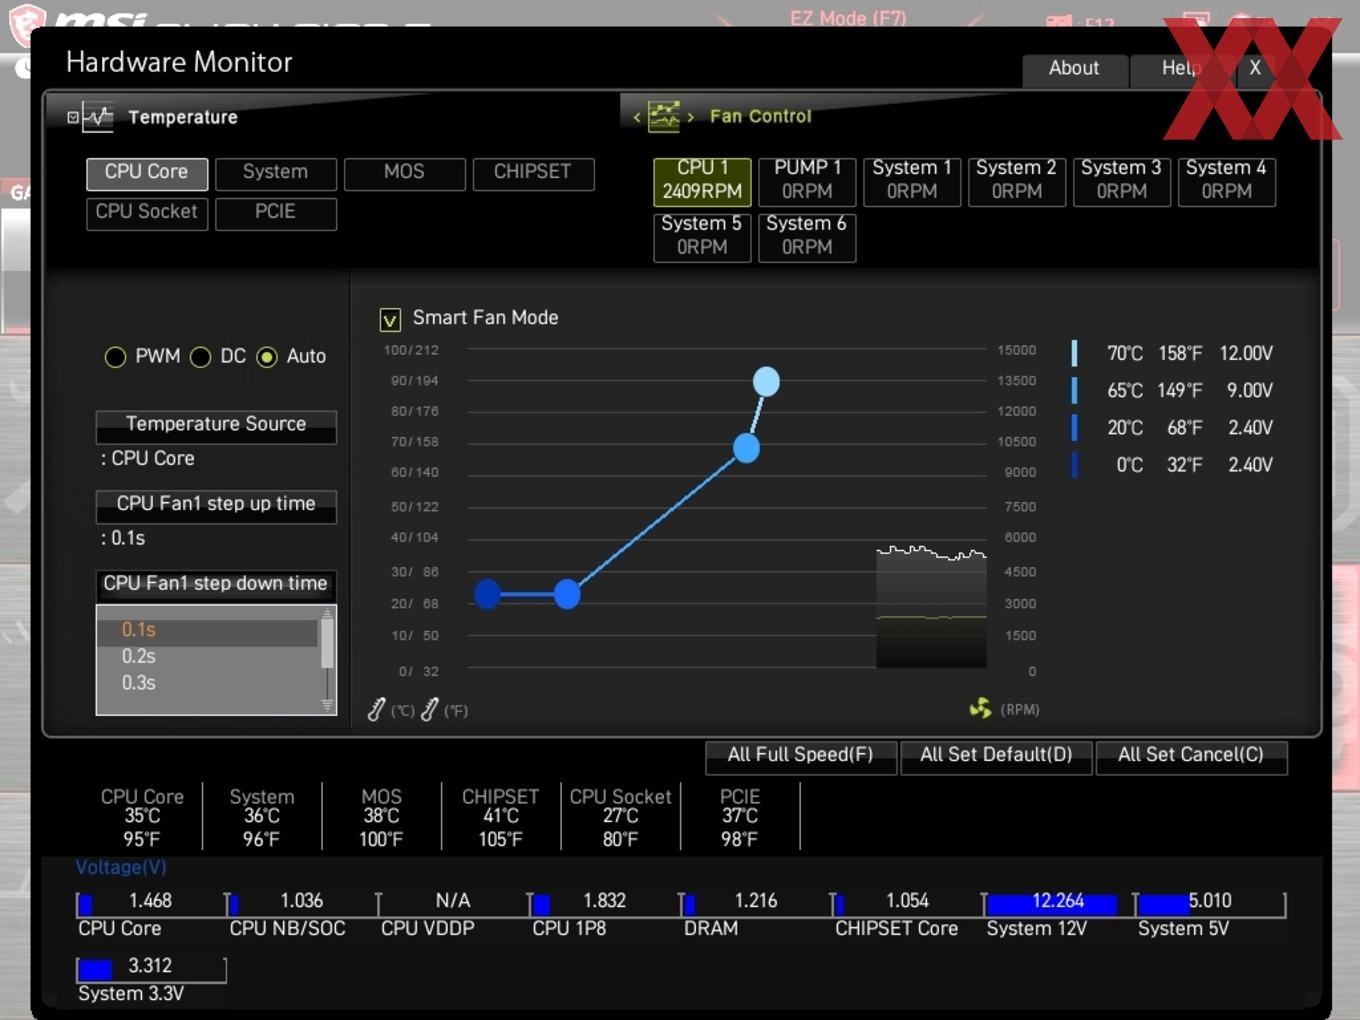Click the System 5V voltage bar
Image resolution: width=1360 pixels, height=1020 pixels.
click(1210, 904)
